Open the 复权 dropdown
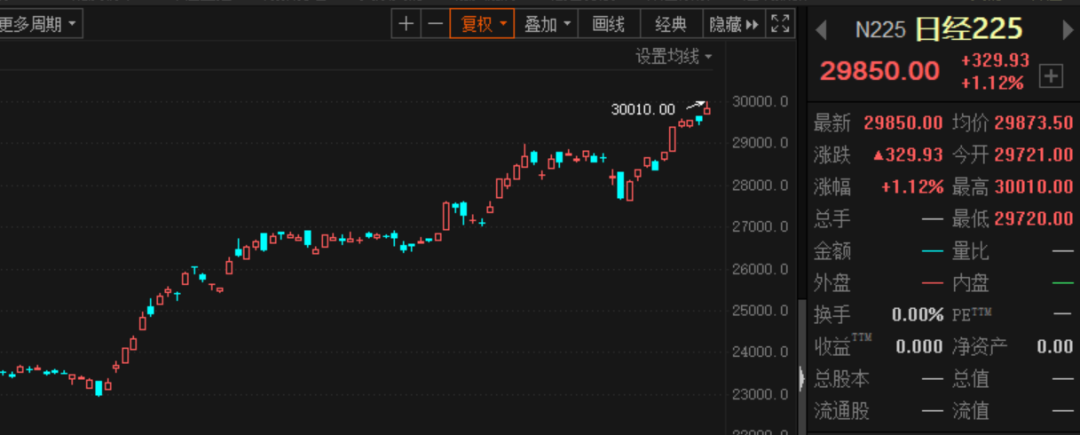The image size is (1080, 435). click(482, 24)
